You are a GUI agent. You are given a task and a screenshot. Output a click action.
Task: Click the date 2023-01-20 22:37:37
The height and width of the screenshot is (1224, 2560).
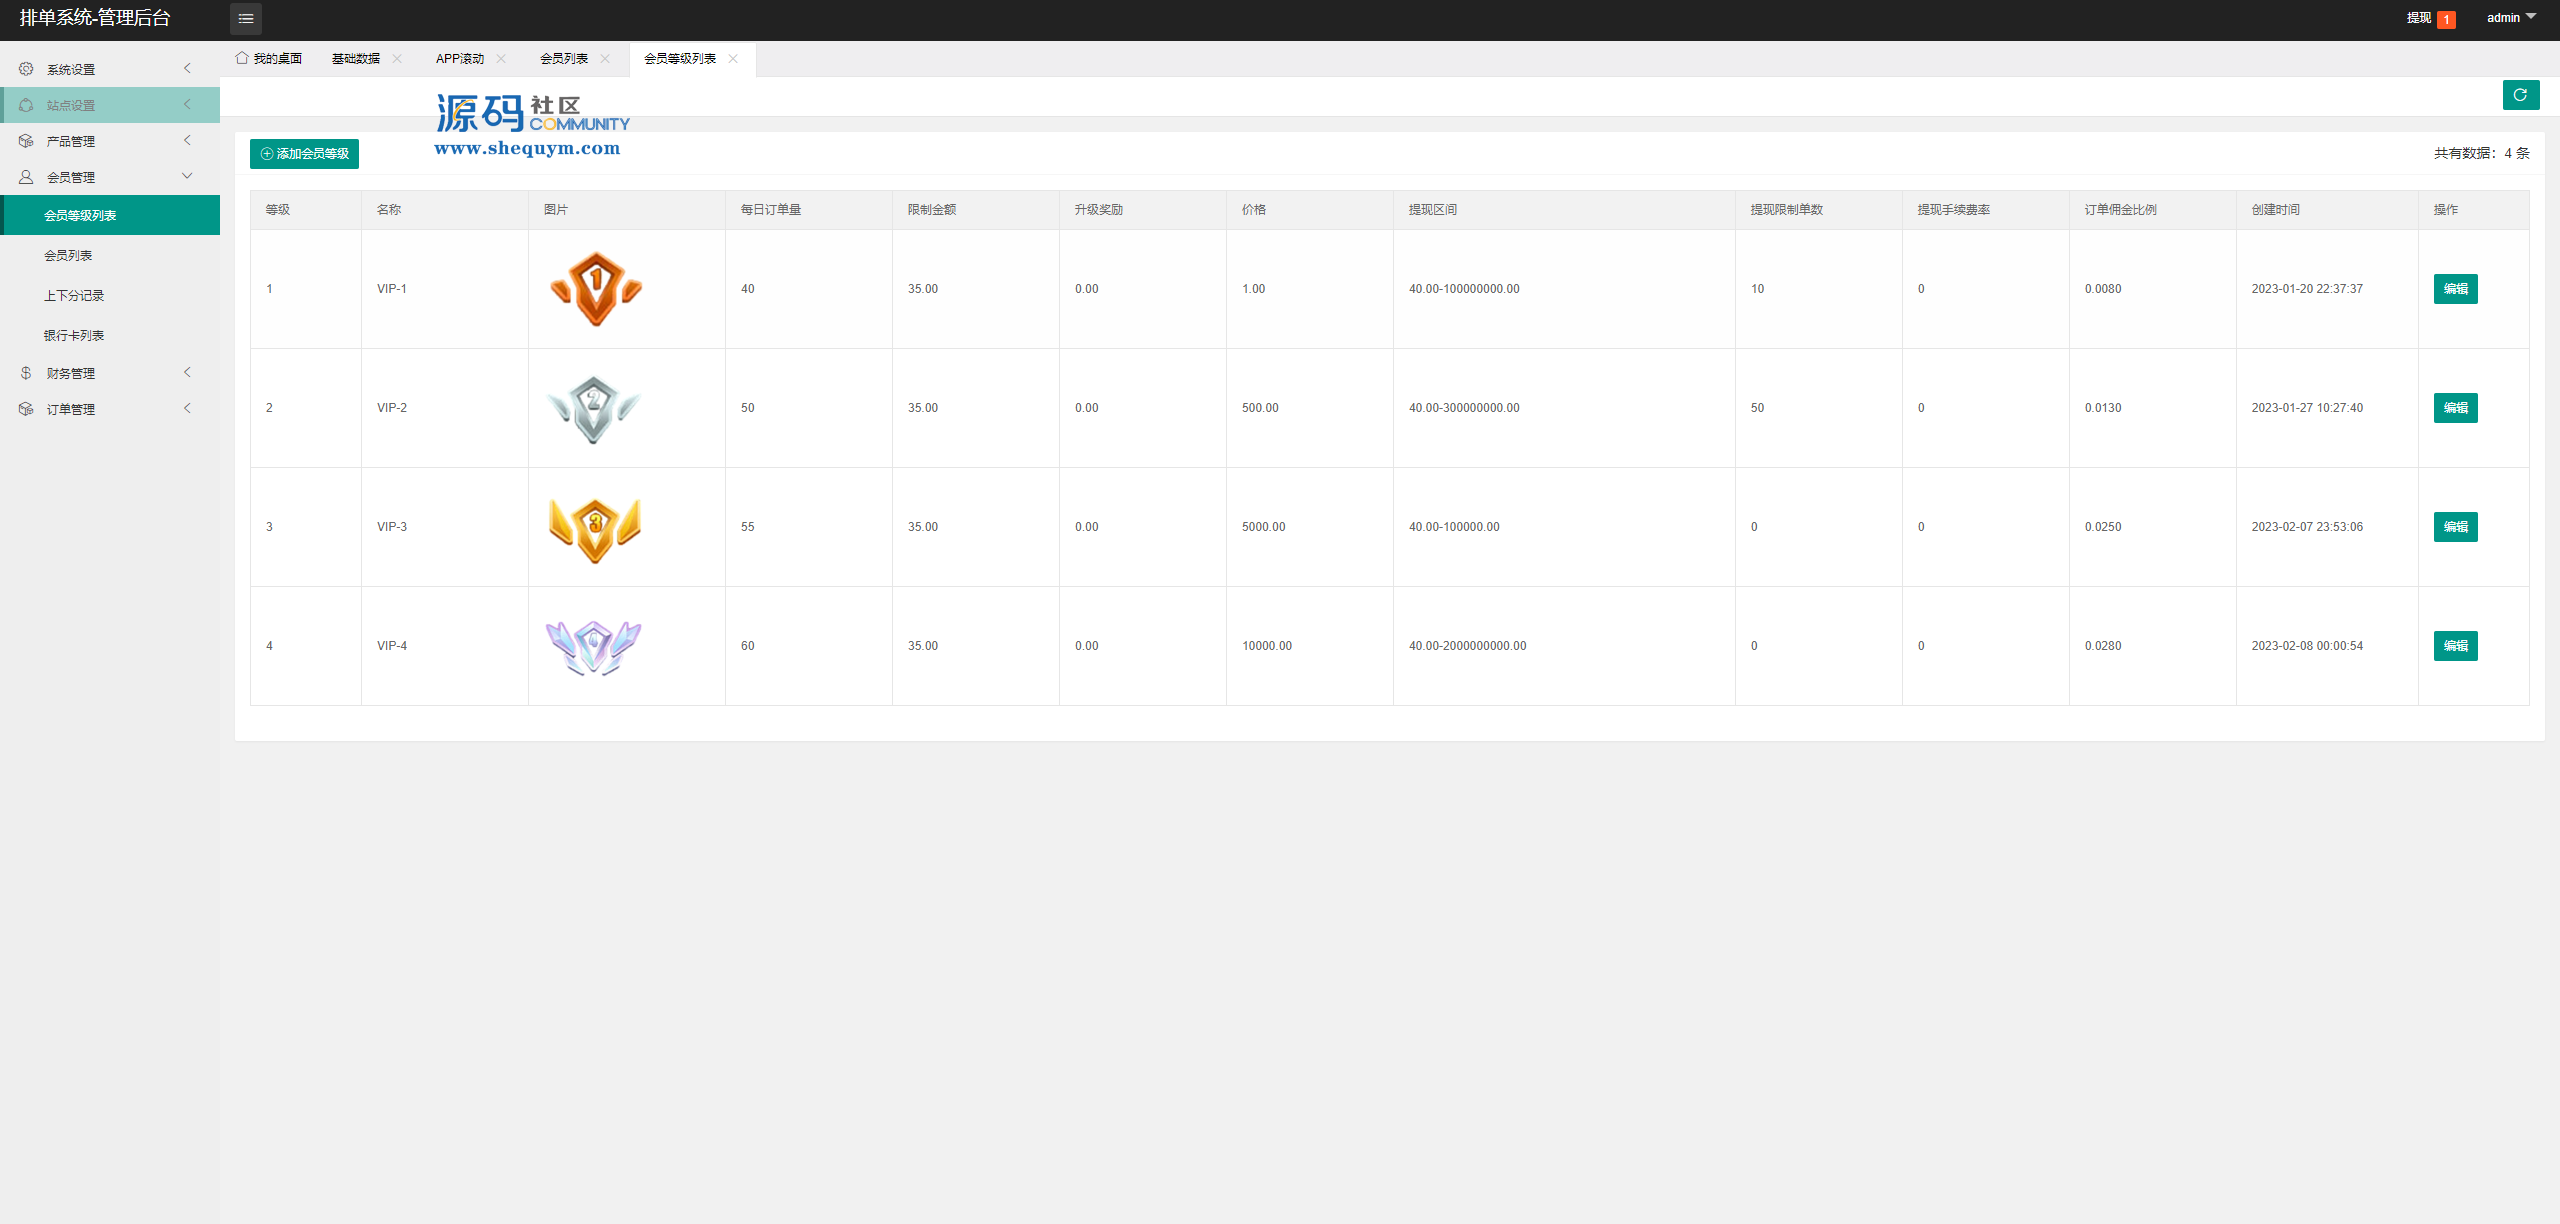tap(2307, 289)
